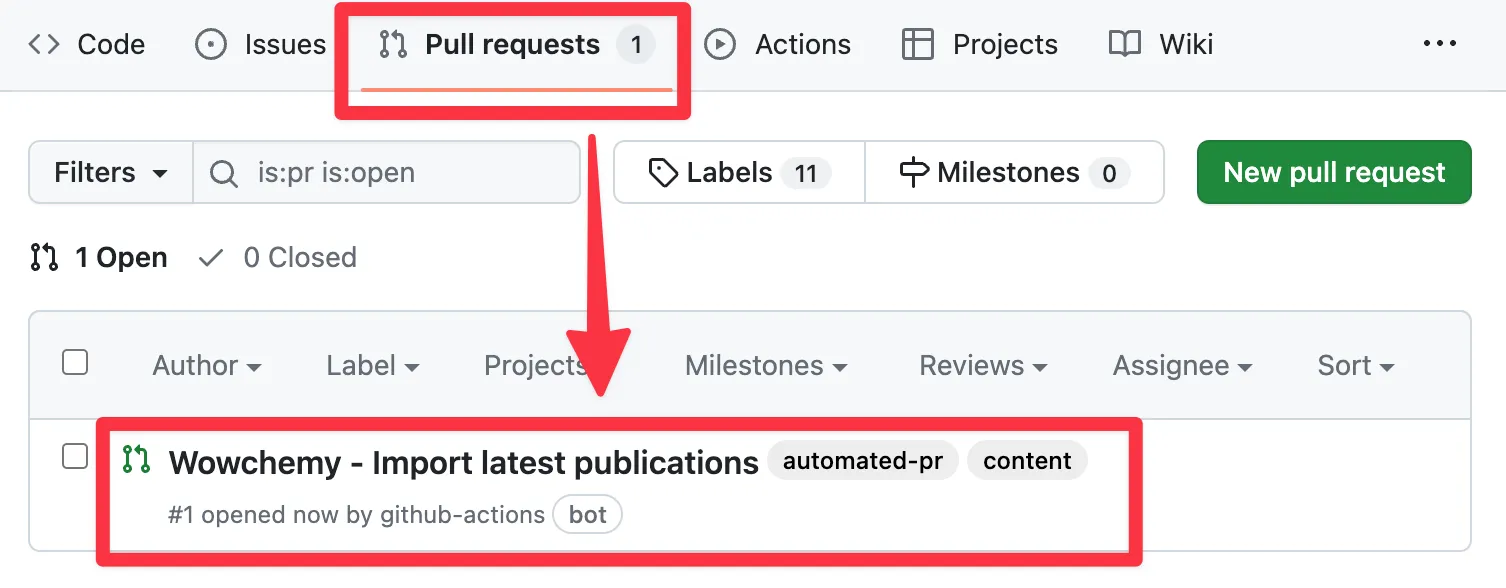Open Wowchemy - Import latest publications link
The image size is (1506, 588).
coord(463,463)
